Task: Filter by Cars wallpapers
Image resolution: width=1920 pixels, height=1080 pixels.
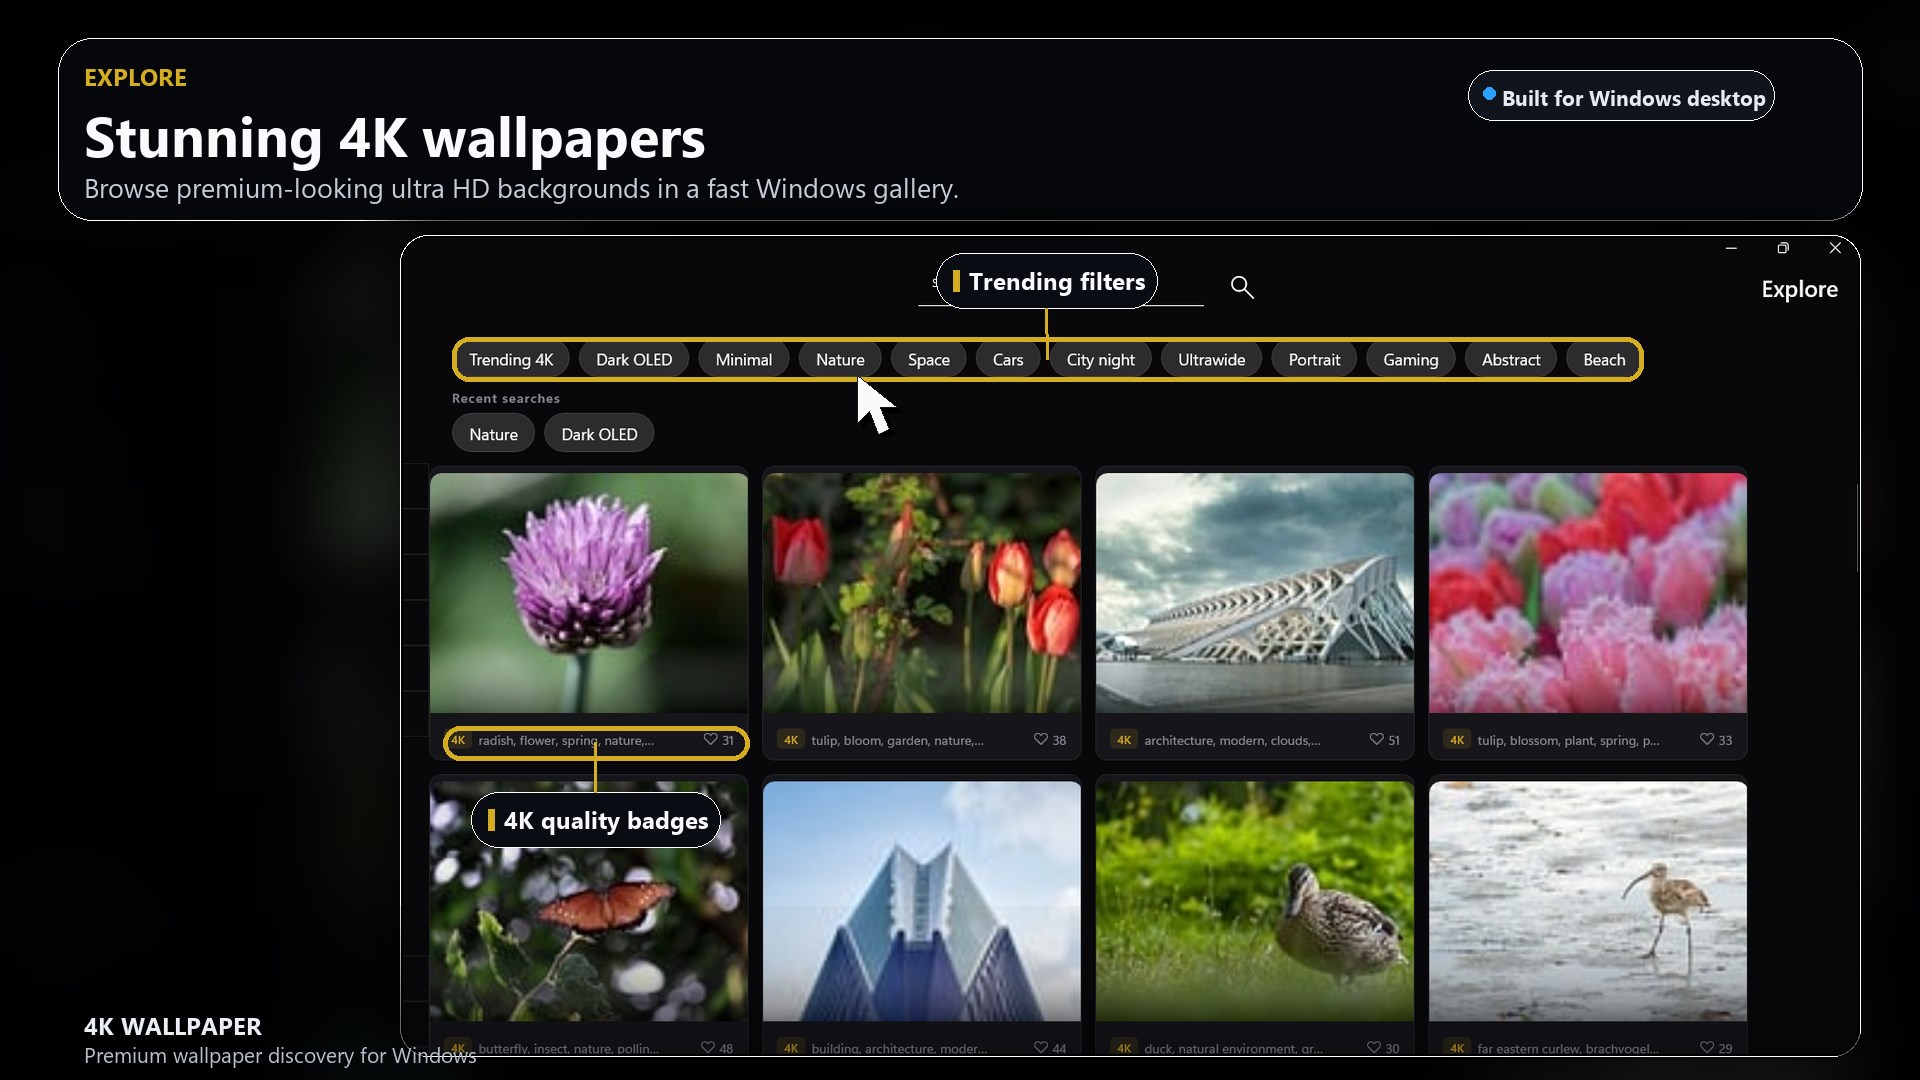Action: click(x=1008, y=360)
